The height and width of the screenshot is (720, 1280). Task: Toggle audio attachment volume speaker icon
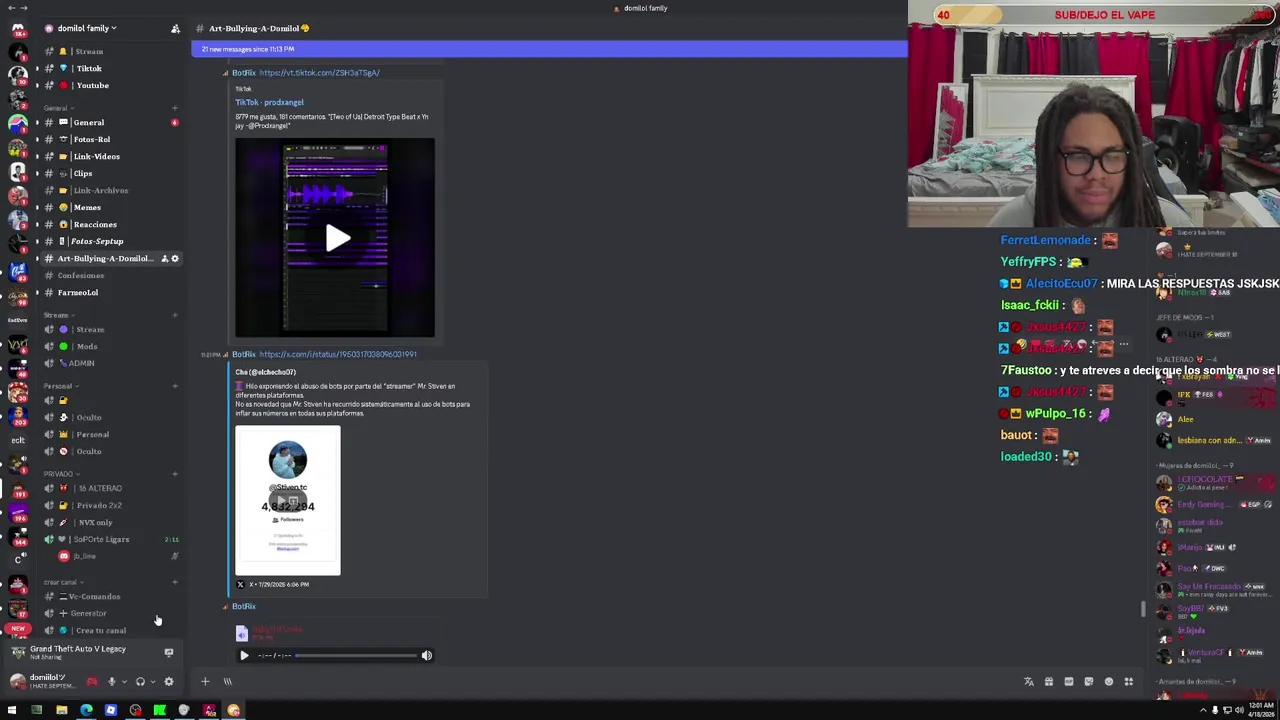tap(427, 656)
